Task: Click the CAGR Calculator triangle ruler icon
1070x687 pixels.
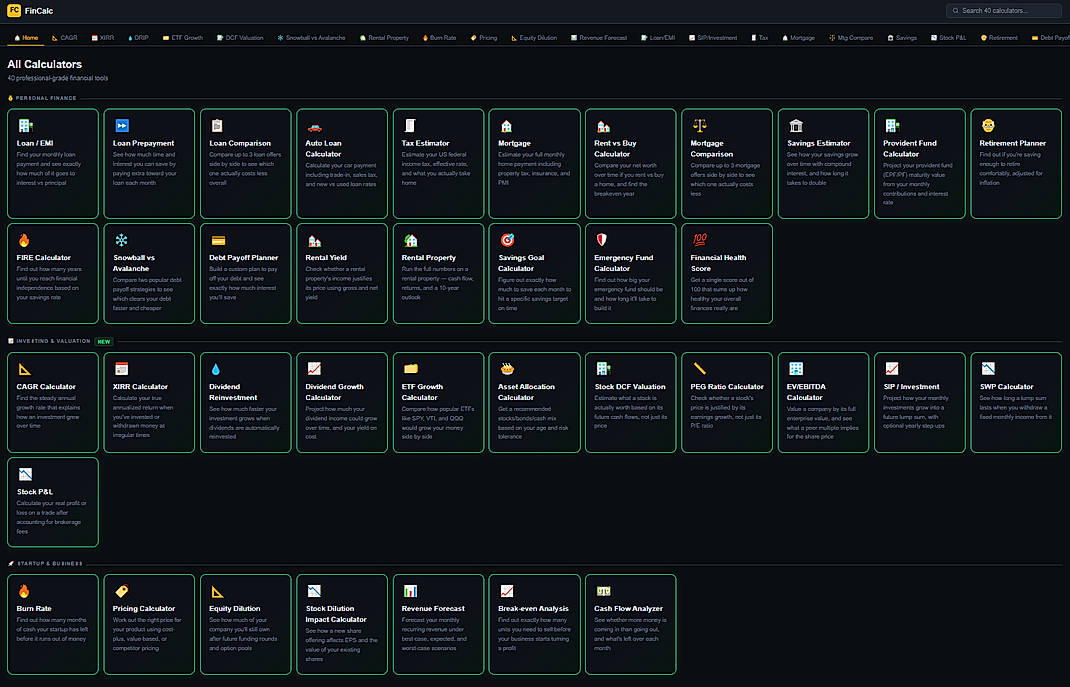Action: (25, 369)
